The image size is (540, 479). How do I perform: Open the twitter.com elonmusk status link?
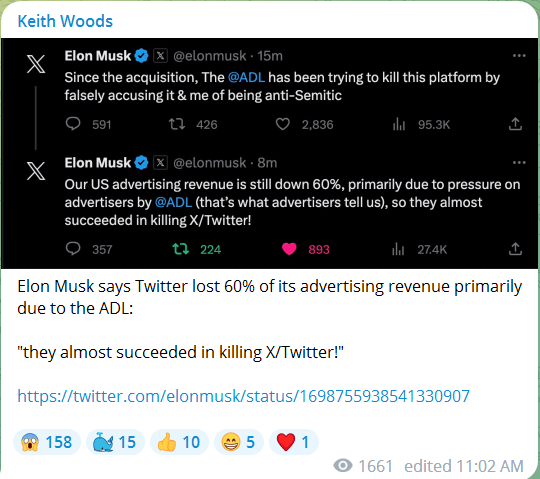click(x=243, y=396)
